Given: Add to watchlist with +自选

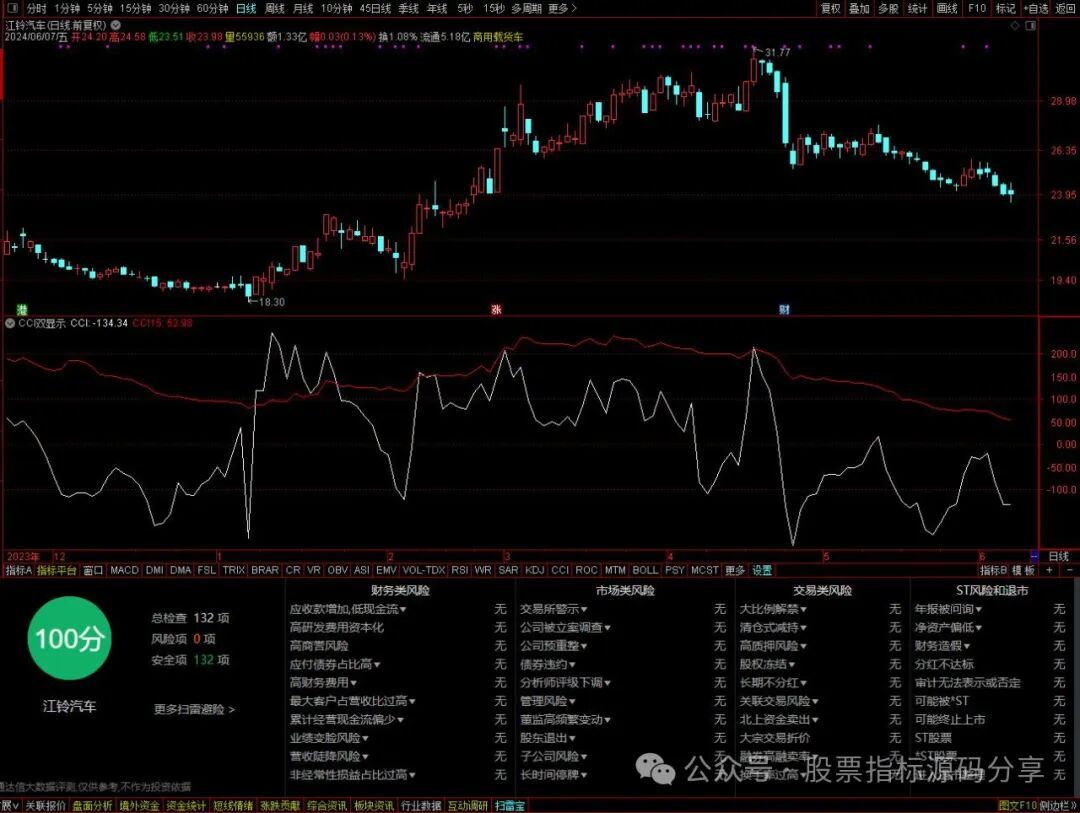Looking at the screenshot, I should (1035, 8).
